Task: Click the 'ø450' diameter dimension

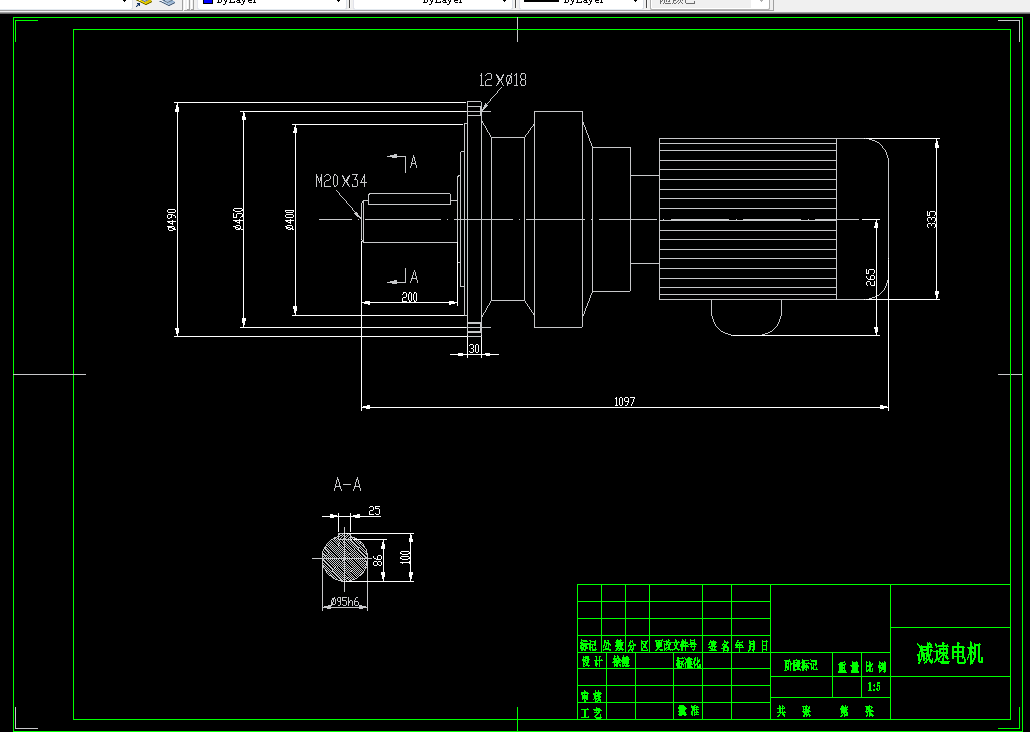Action: click(238, 219)
